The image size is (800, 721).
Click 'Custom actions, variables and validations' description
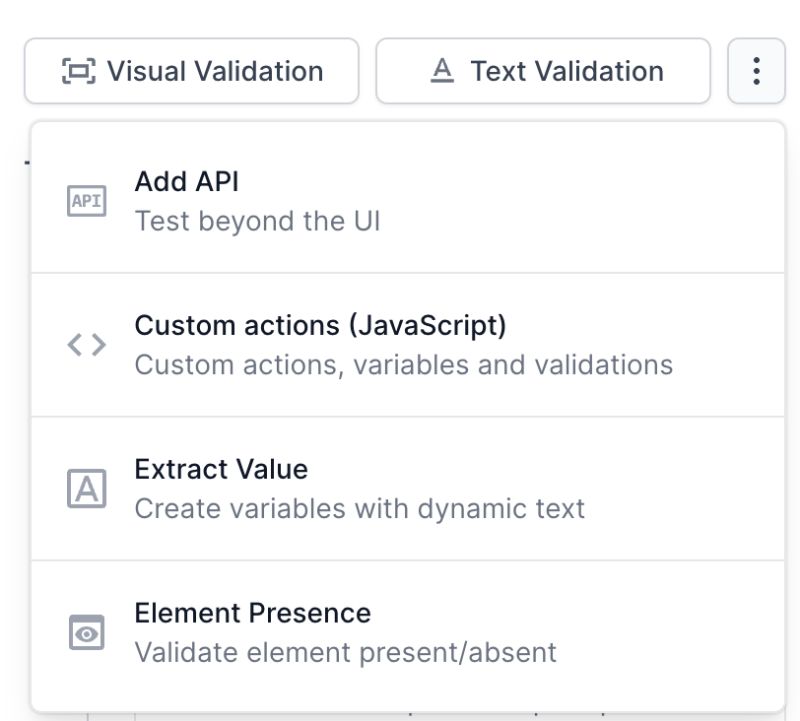(403, 365)
